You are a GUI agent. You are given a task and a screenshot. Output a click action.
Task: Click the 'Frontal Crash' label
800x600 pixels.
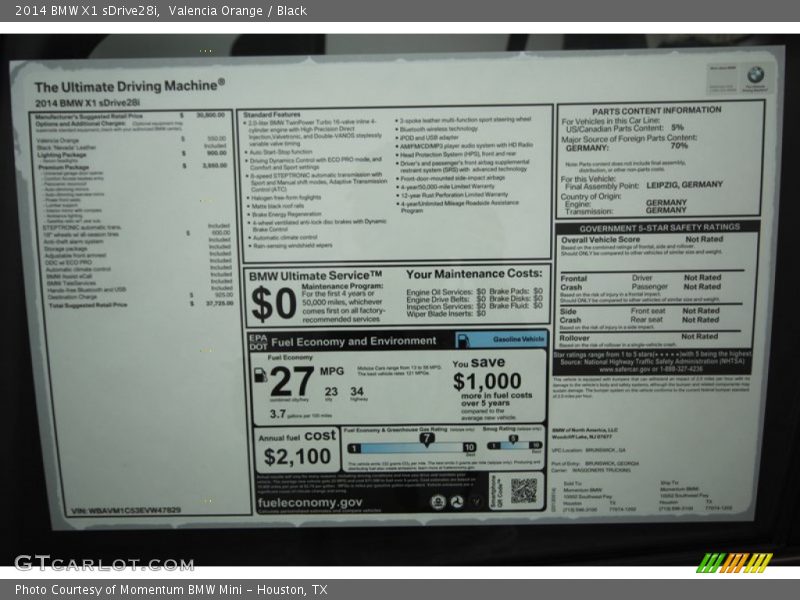point(573,283)
